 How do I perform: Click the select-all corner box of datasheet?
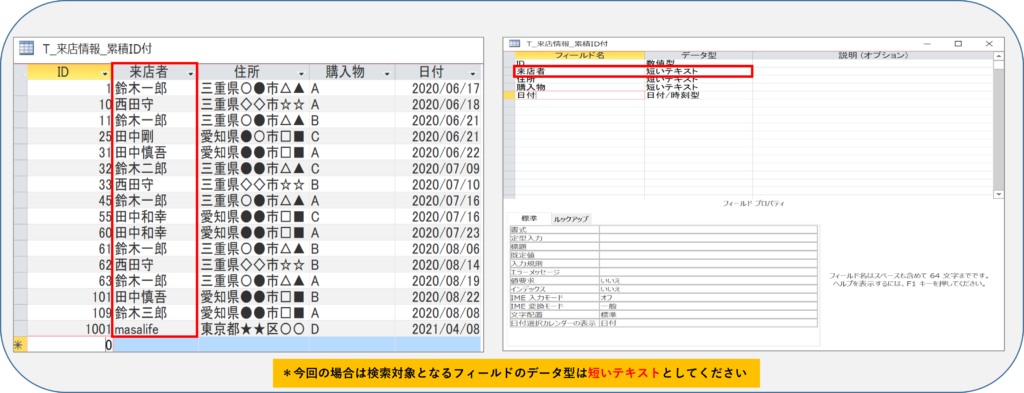click(20, 72)
